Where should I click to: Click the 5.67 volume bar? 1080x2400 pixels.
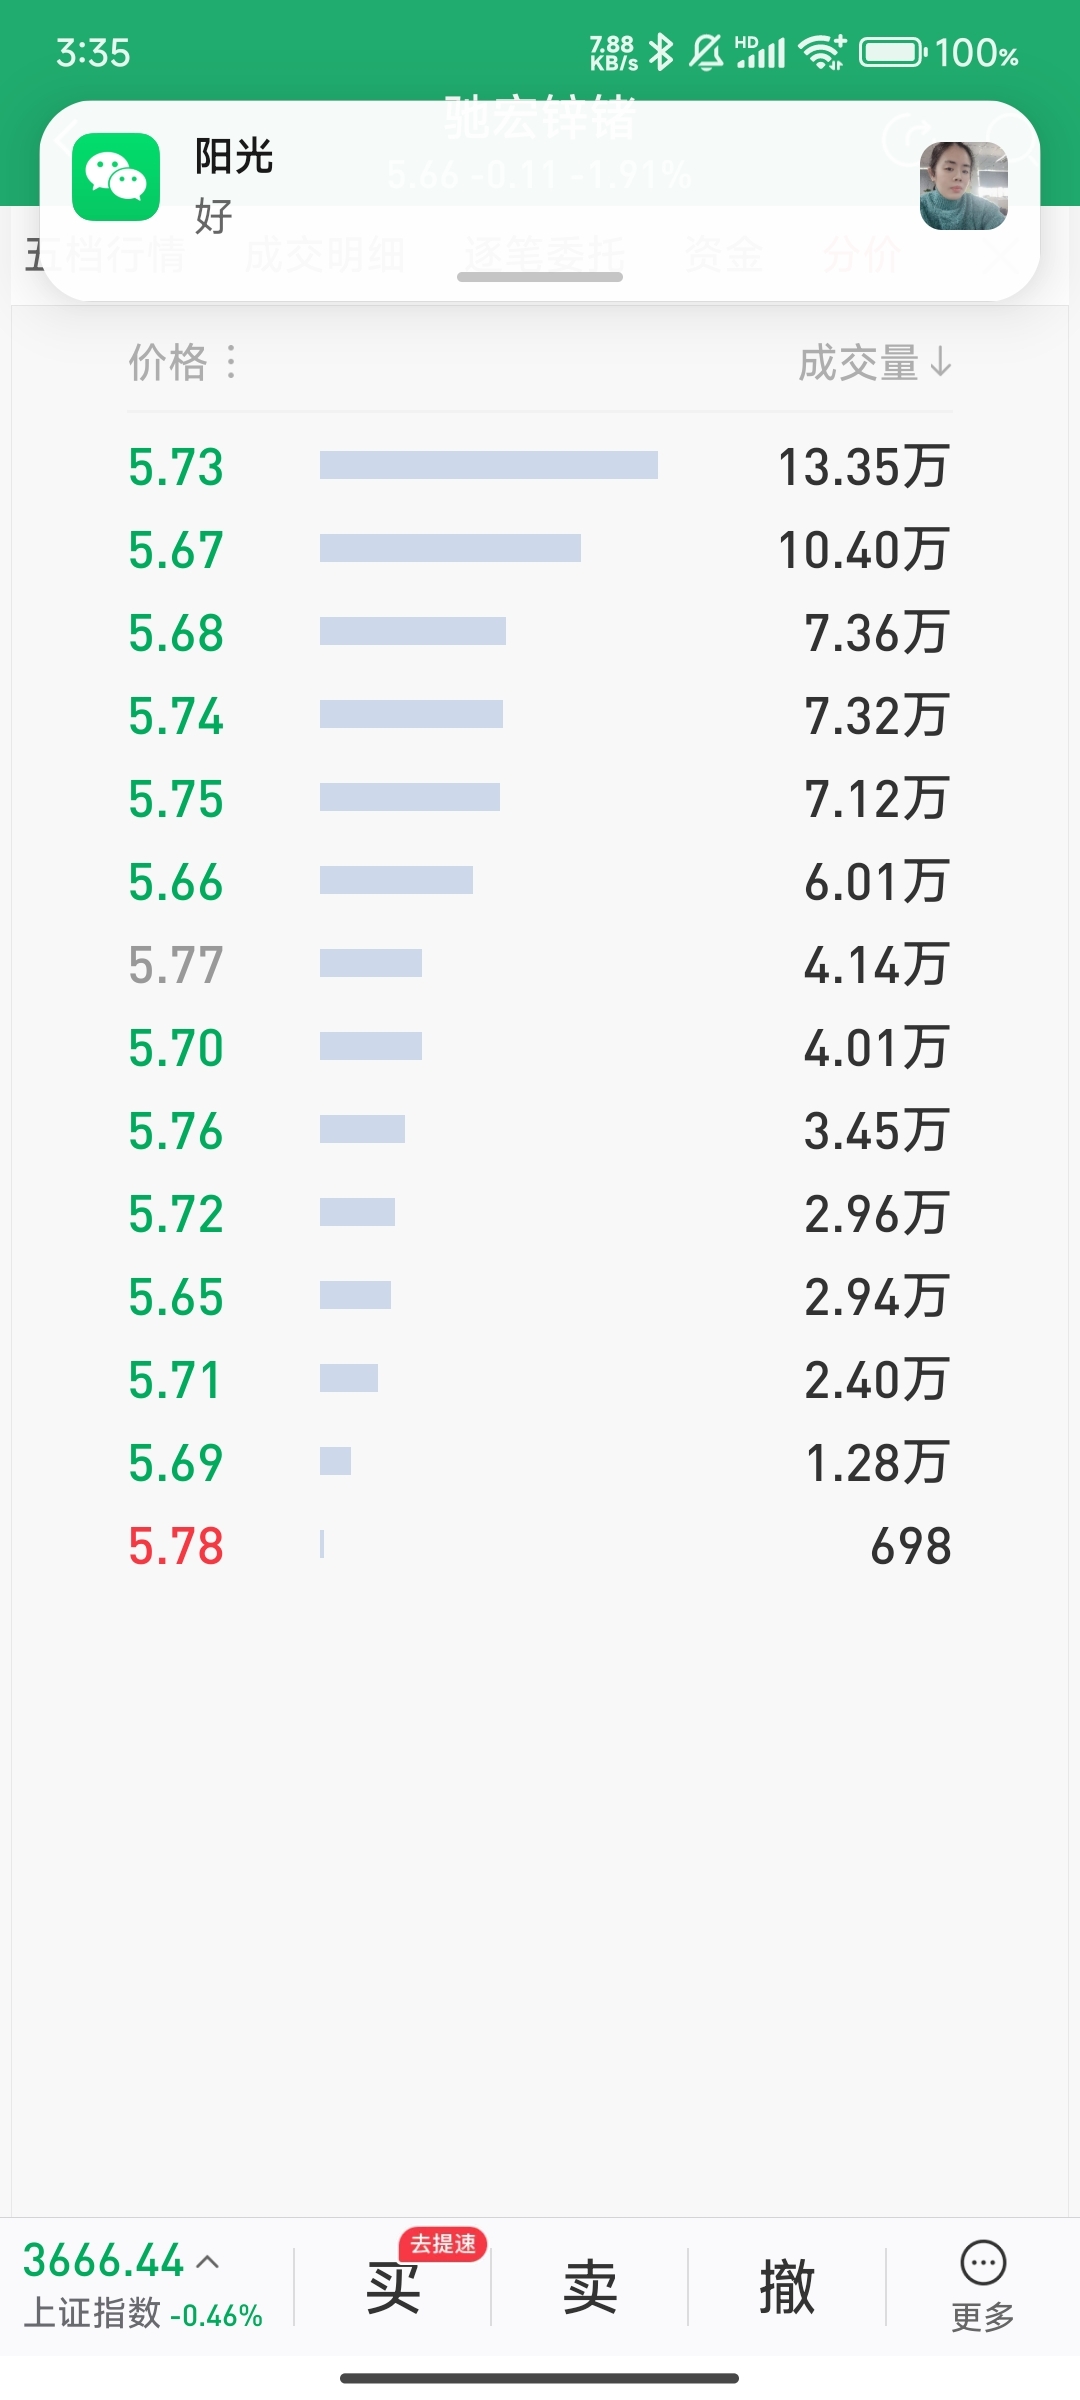tap(450, 548)
